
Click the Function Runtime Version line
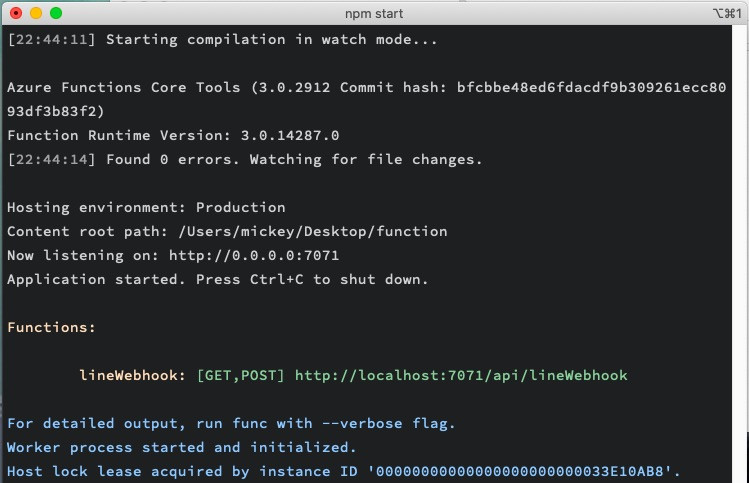(x=173, y=136)
